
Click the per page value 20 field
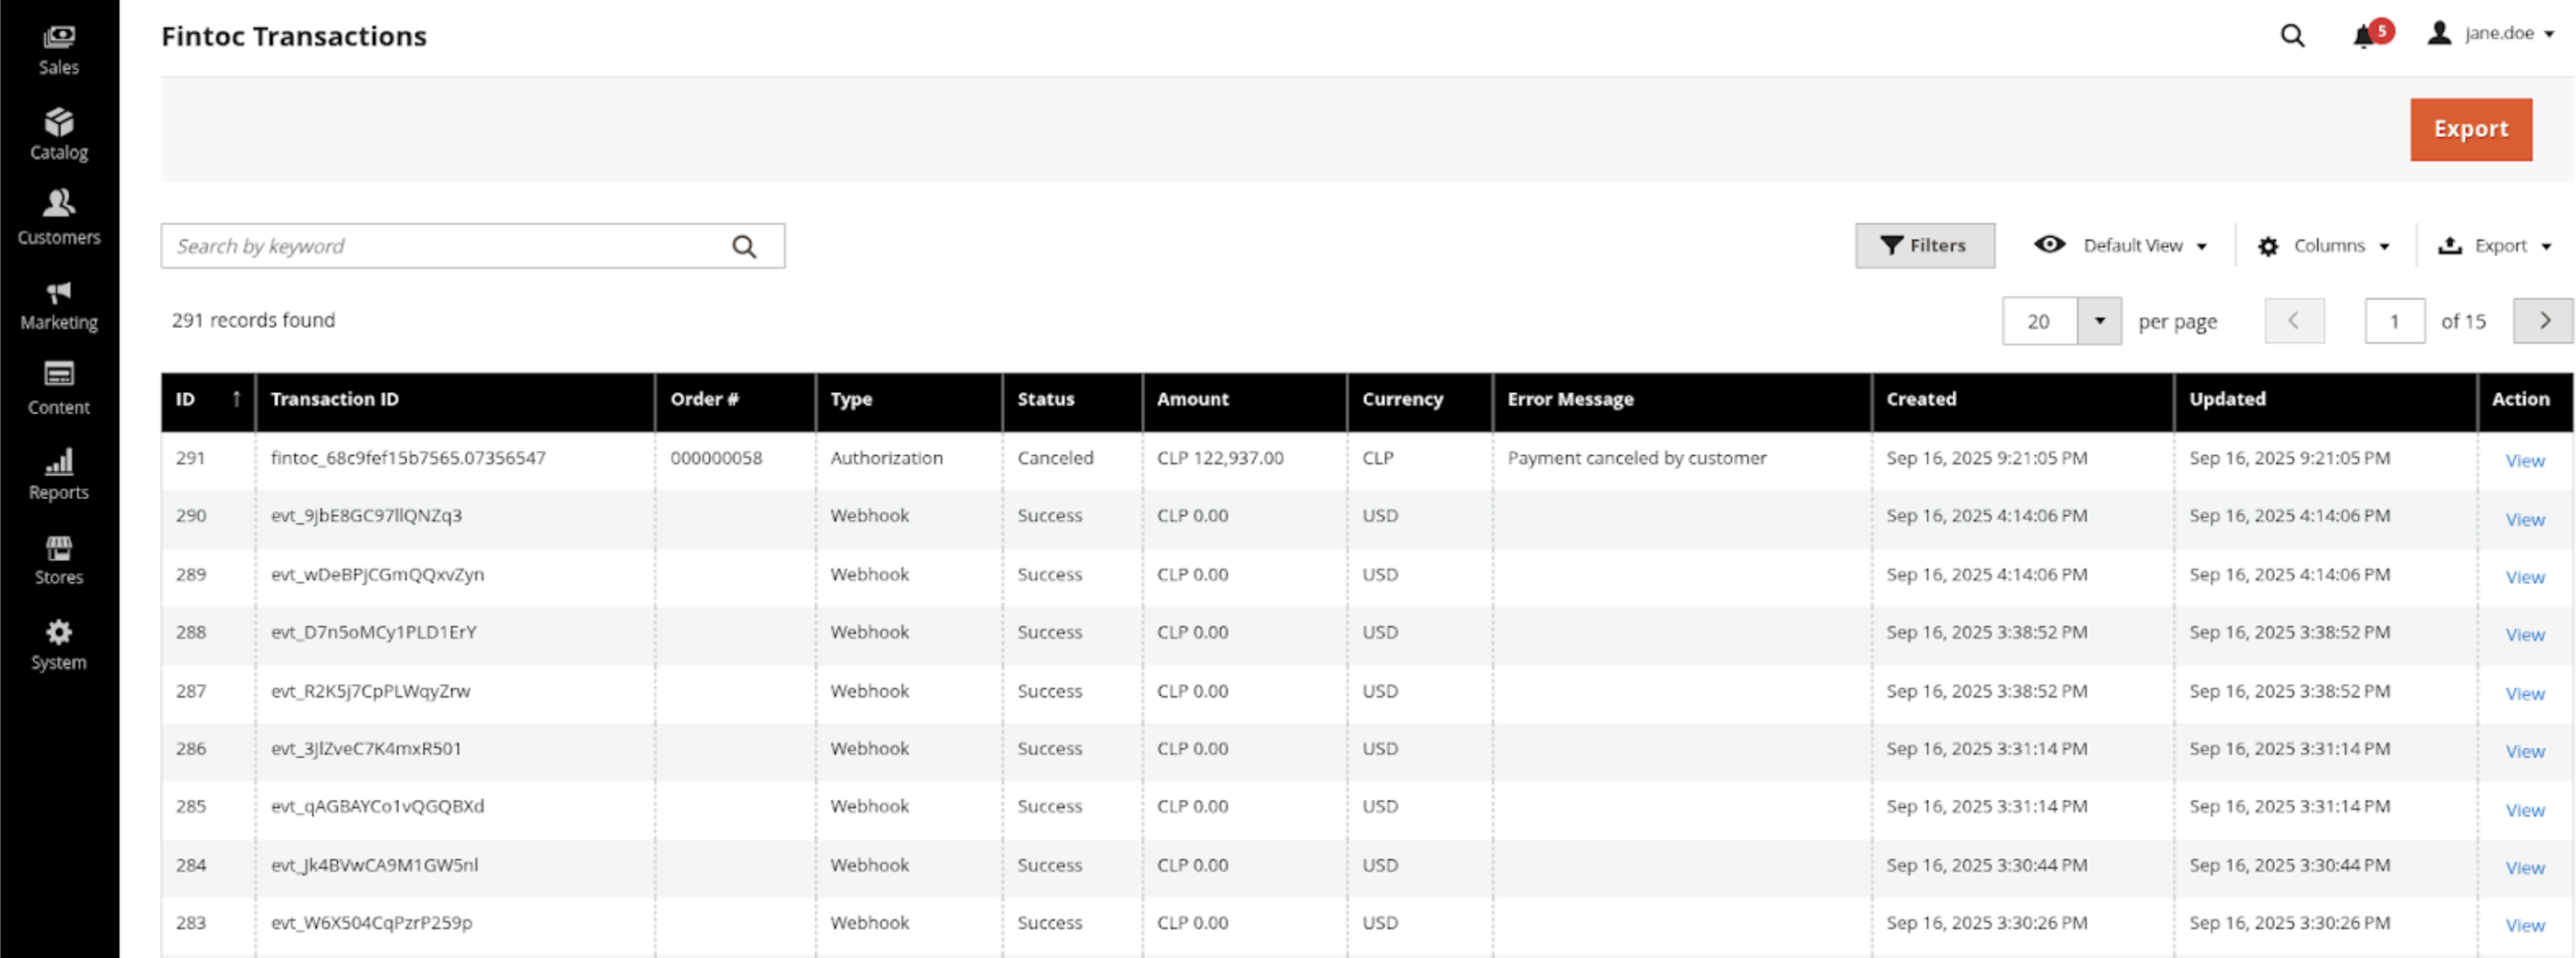point(2040,321)
